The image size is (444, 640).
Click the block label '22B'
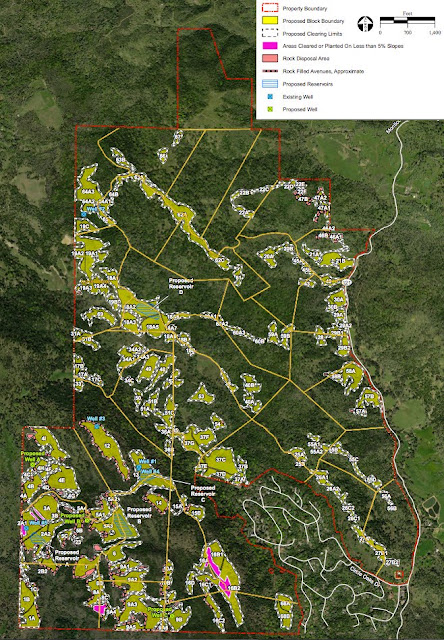pos(244,193)
